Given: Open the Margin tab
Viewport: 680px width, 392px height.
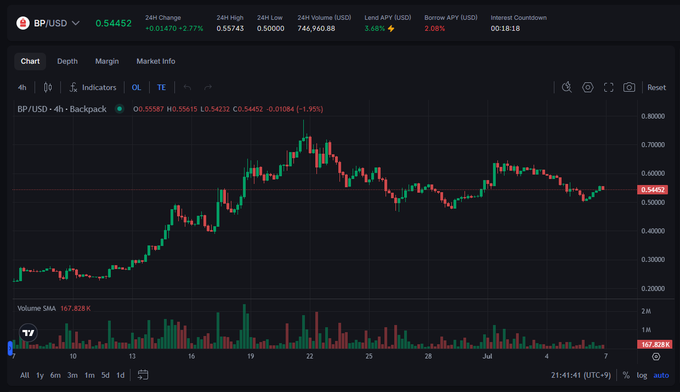Looking at the screenshot, I should click(107, 61).
